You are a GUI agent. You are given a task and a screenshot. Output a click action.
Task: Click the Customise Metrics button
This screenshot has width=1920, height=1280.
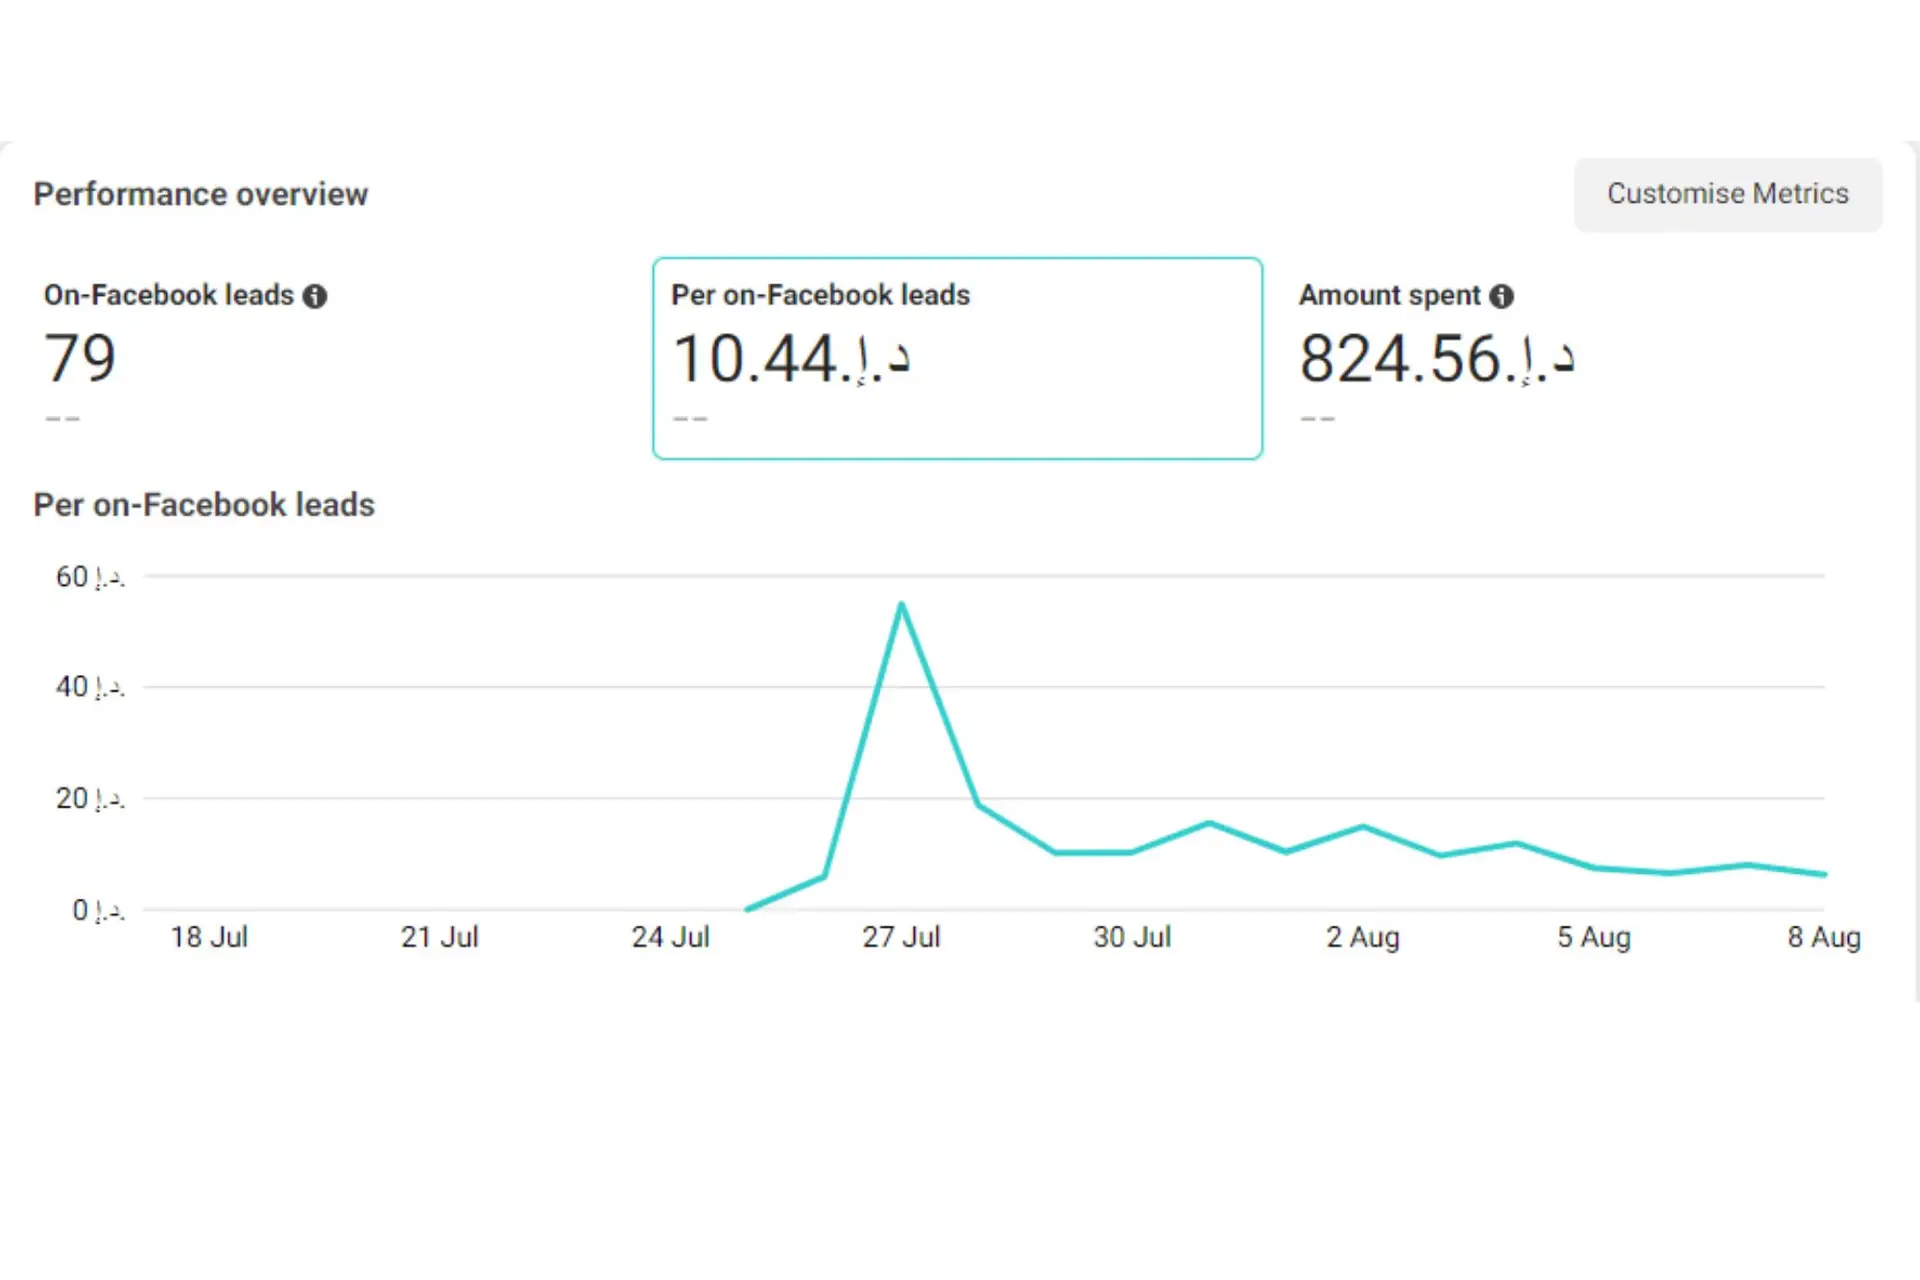(1727, 194)
